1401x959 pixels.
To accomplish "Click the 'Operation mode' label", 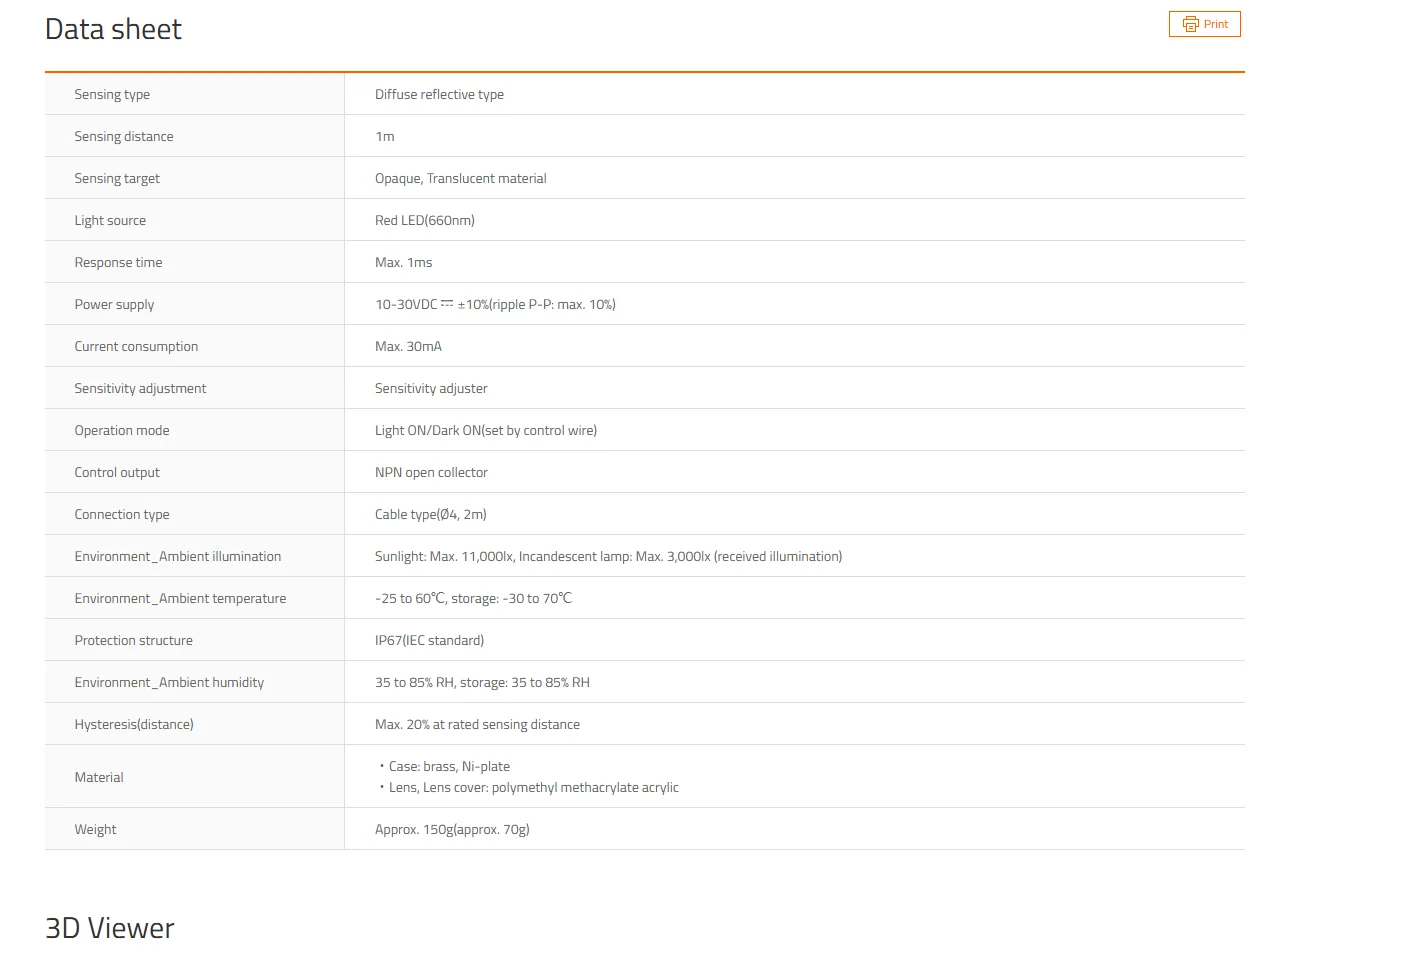I will click(x=122, y=431).
